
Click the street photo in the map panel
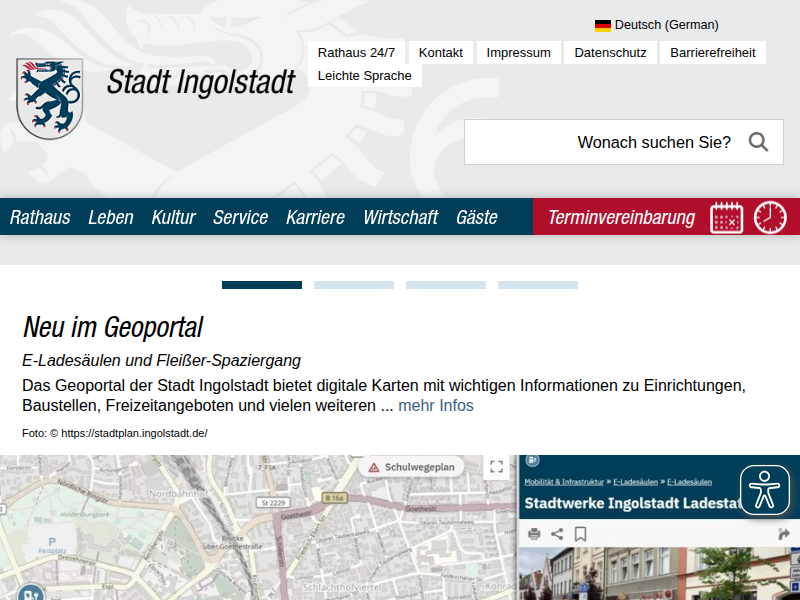coord(659,573)
